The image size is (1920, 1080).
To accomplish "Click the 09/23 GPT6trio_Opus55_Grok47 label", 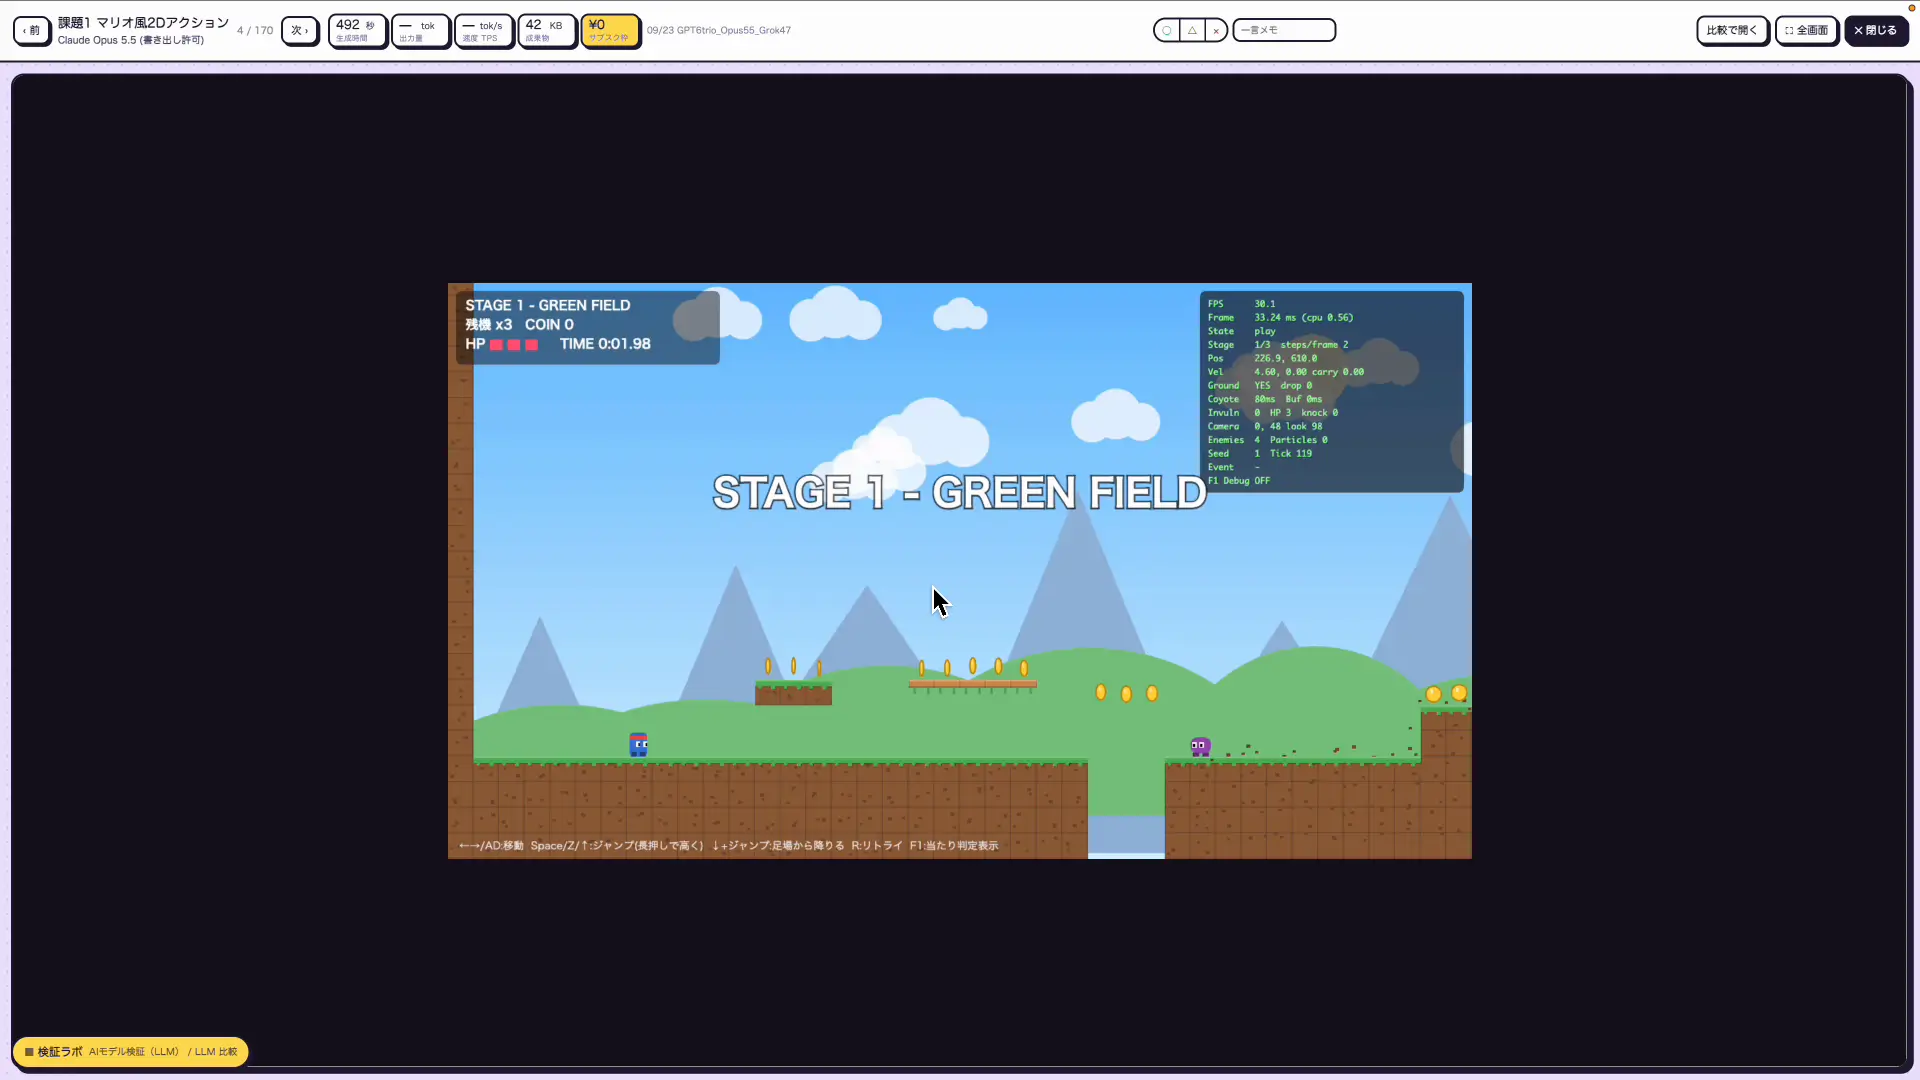I will [x=719, y=30].
